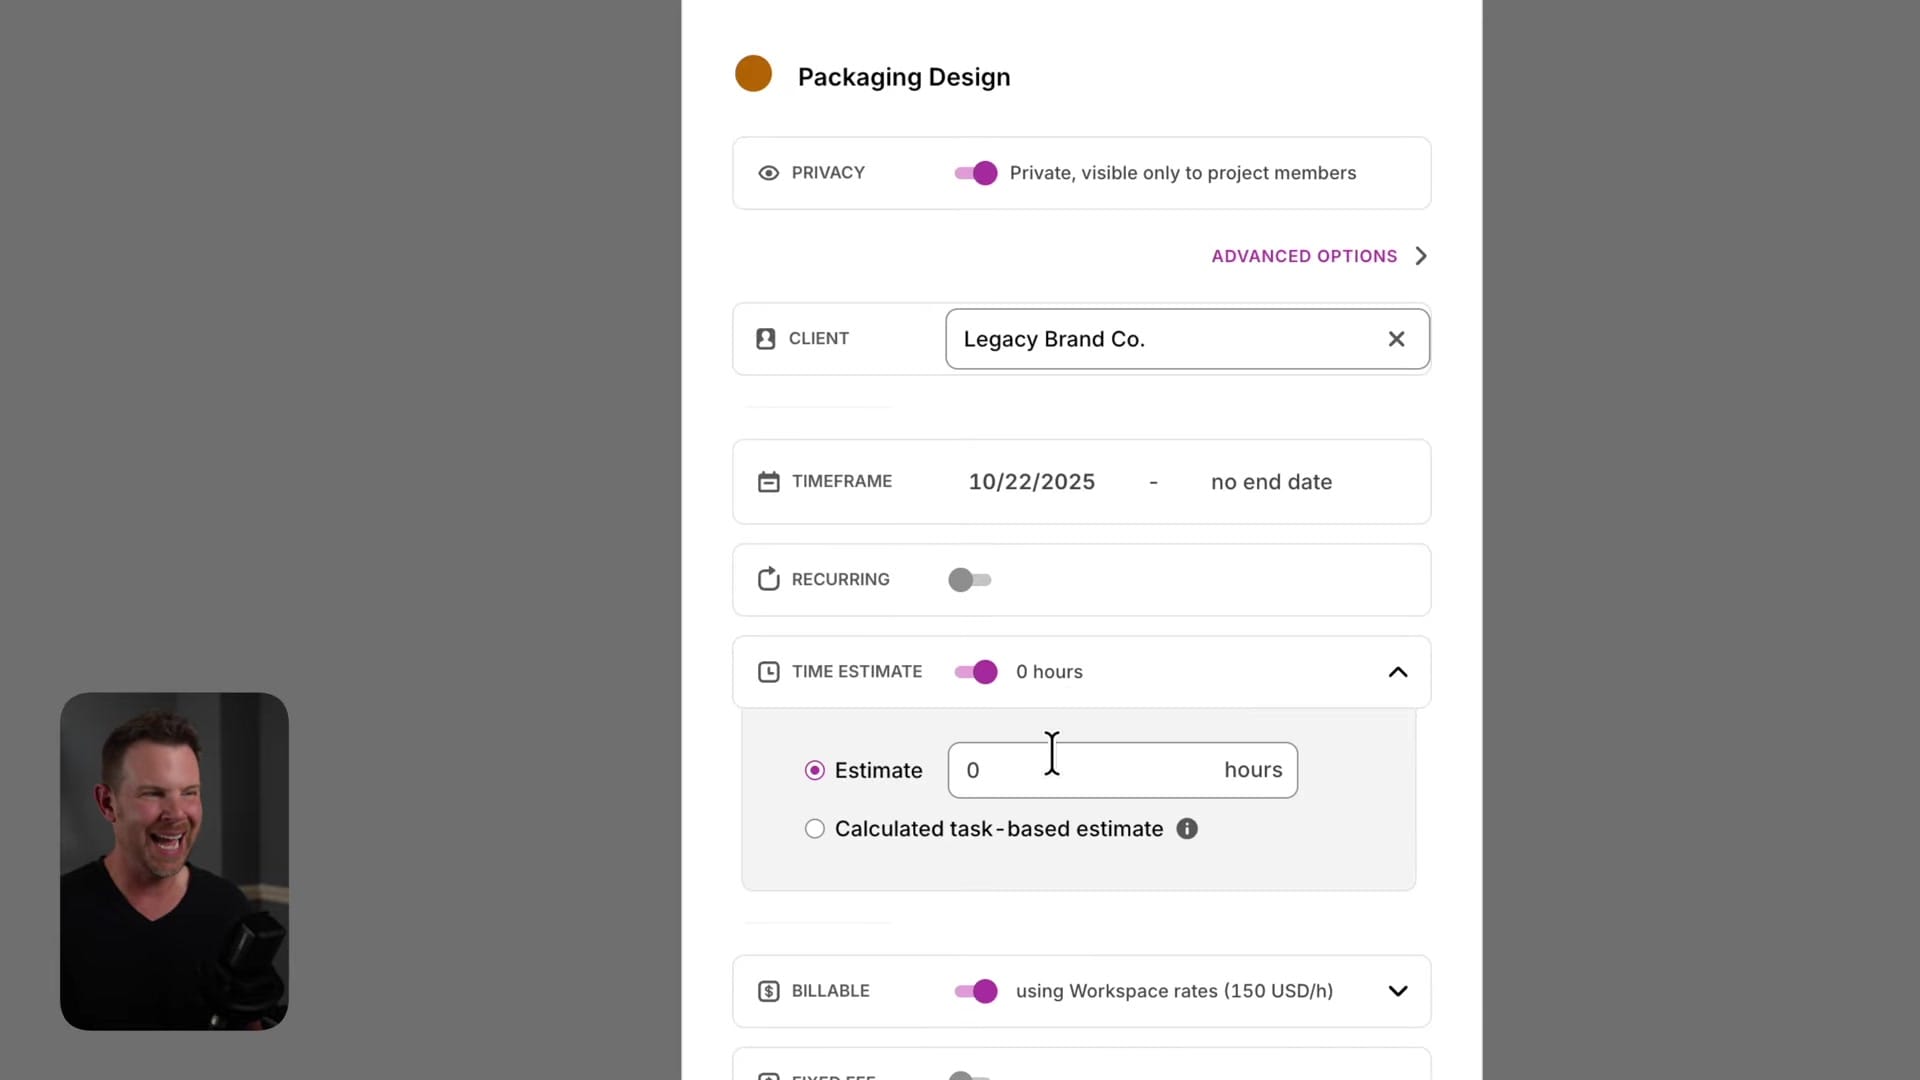The height and width of the screenshot is (1080, 1920).
Task: Click the estimate hours input field
Action: point(1122,770)
